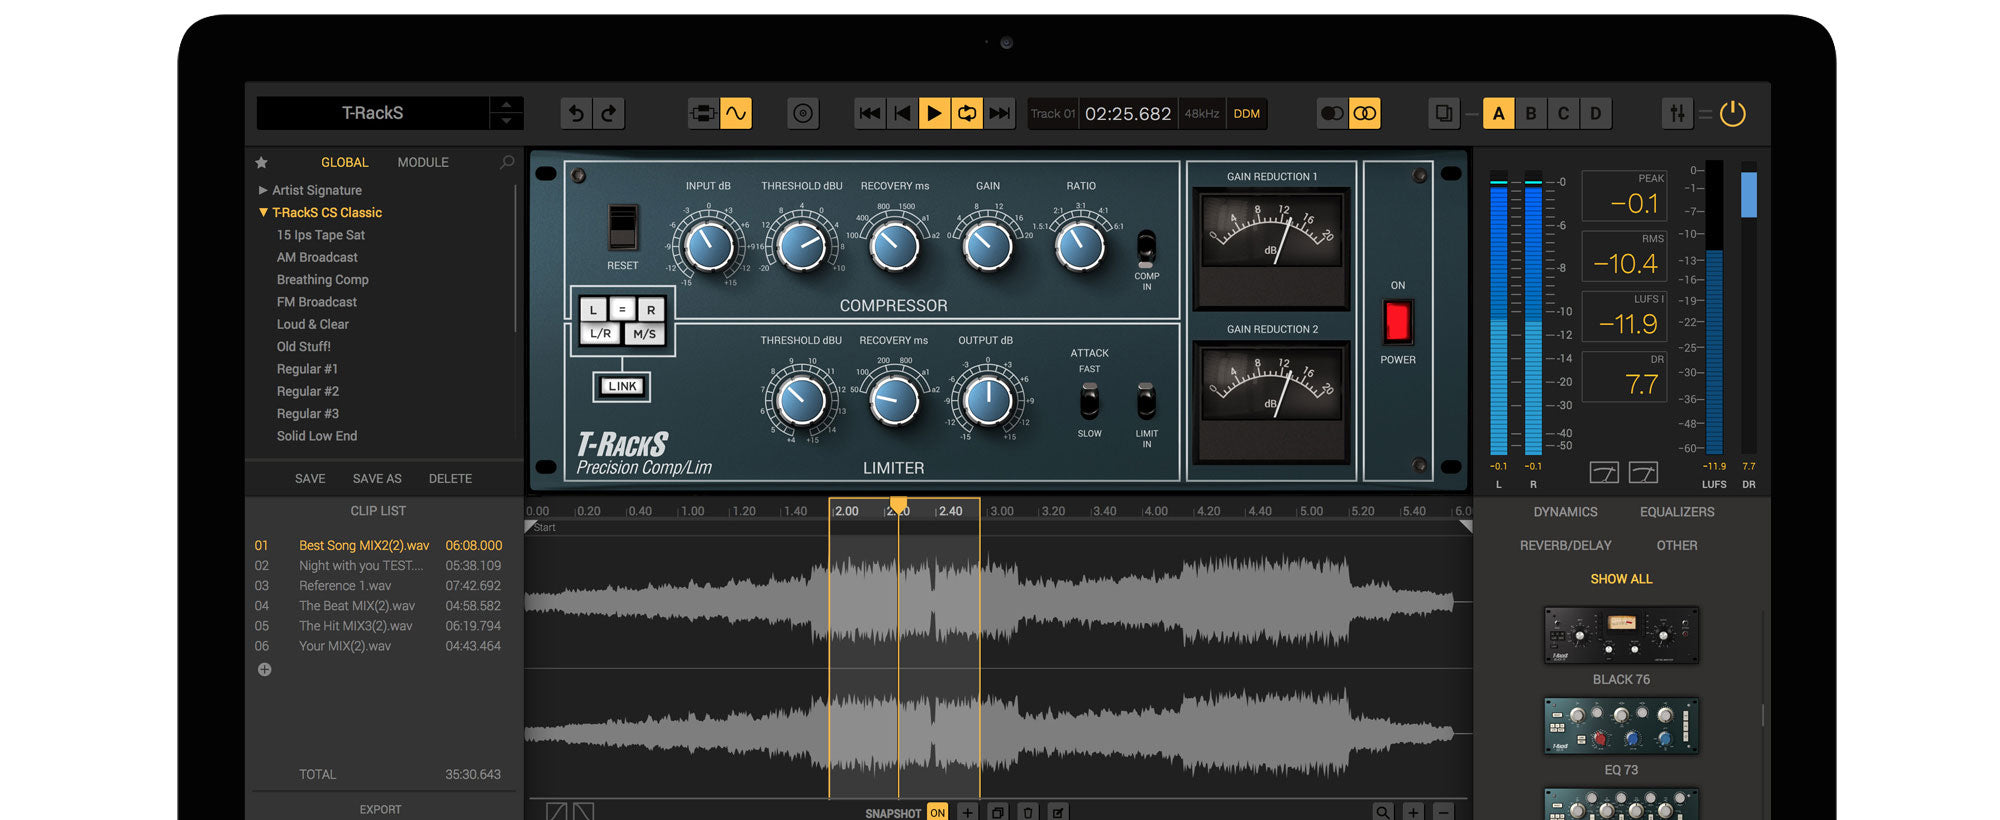This screenshot has height=820, width=2000.
Task: Click the play button
Action: click(x=934, y=113)
